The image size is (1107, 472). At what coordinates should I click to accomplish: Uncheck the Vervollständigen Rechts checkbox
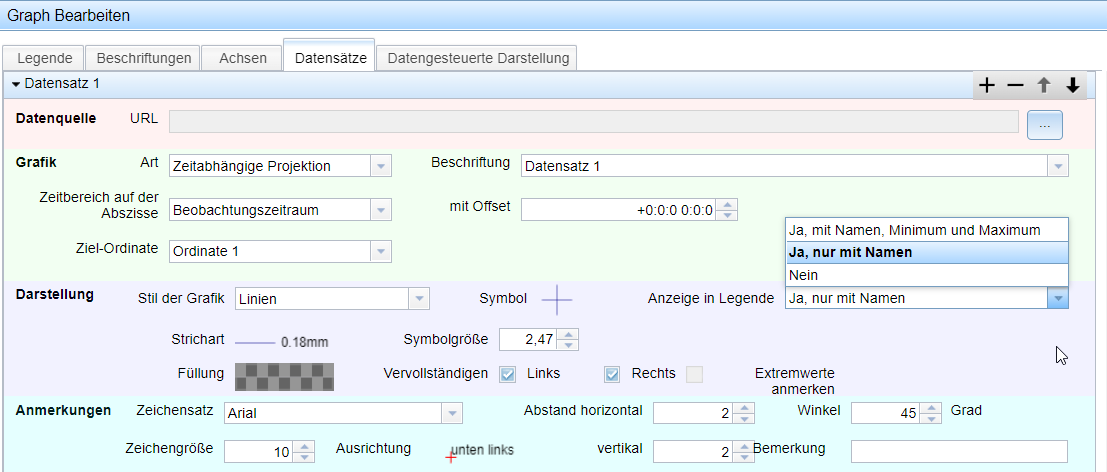click(611, 375)
